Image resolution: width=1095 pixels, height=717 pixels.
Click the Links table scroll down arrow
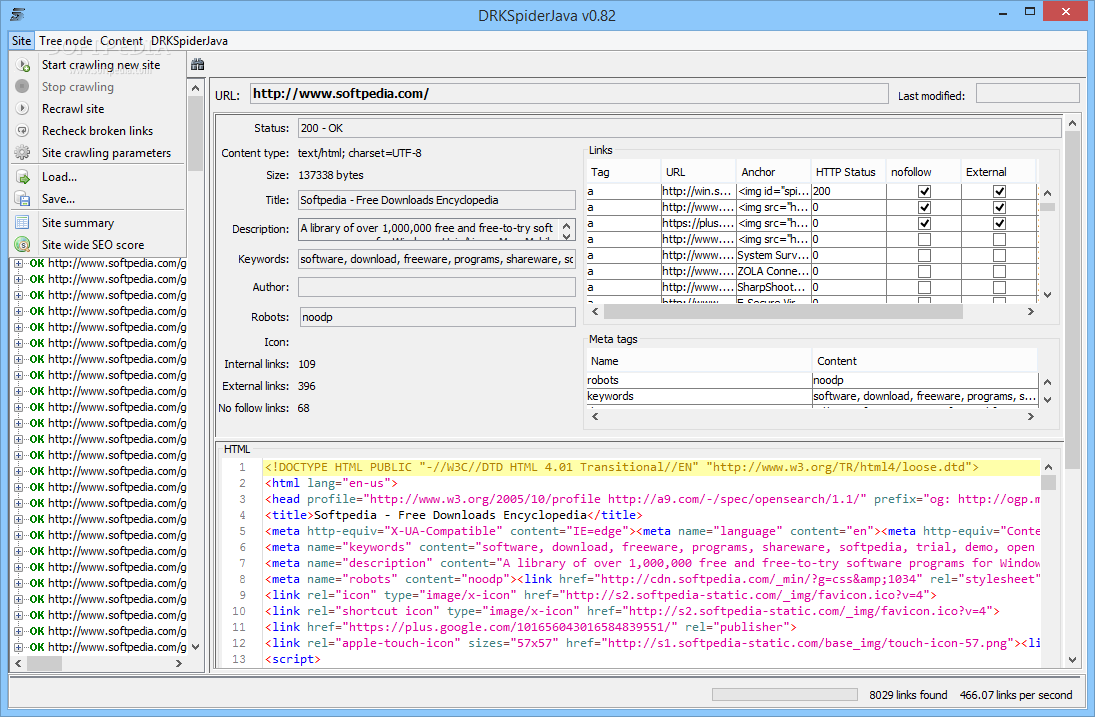click(x=1048, y=295)
